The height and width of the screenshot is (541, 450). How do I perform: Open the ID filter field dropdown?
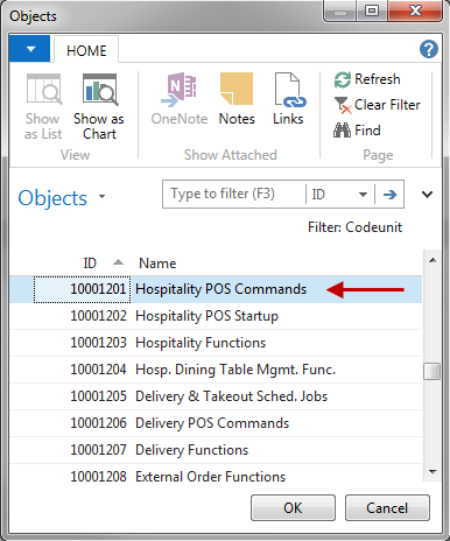pos(363,195)
